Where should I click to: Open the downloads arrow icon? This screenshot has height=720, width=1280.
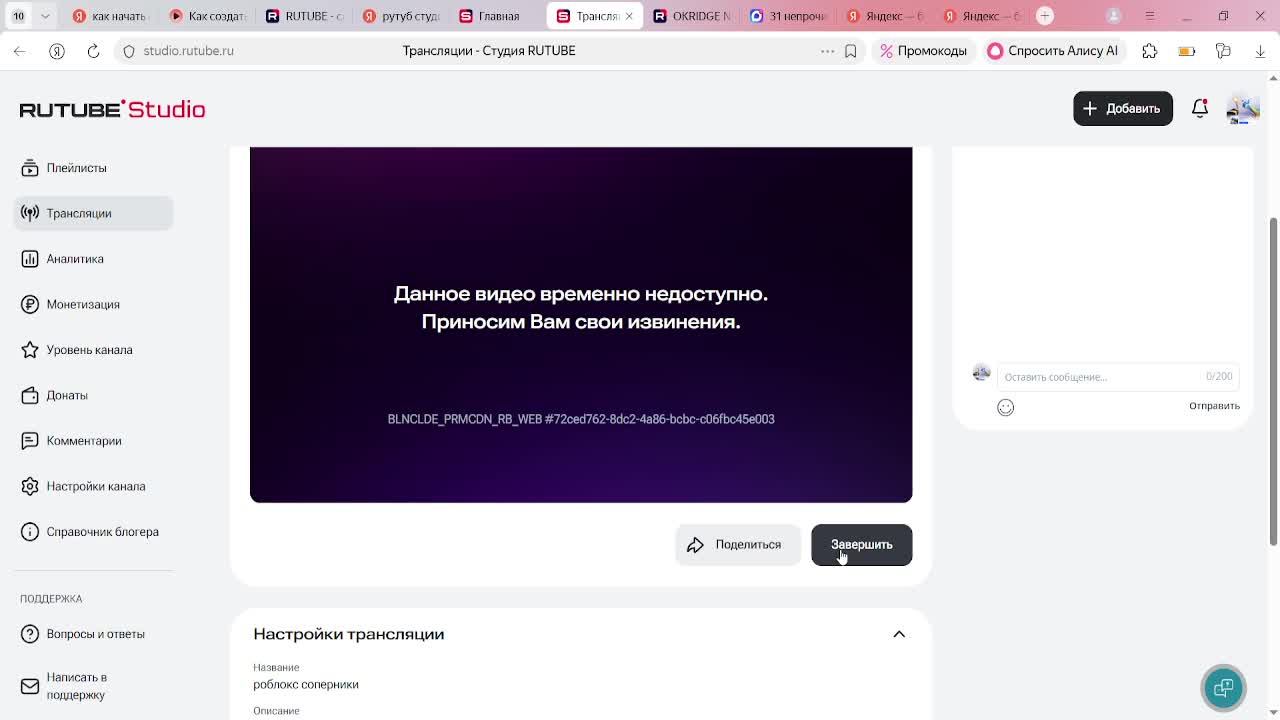1260,51
